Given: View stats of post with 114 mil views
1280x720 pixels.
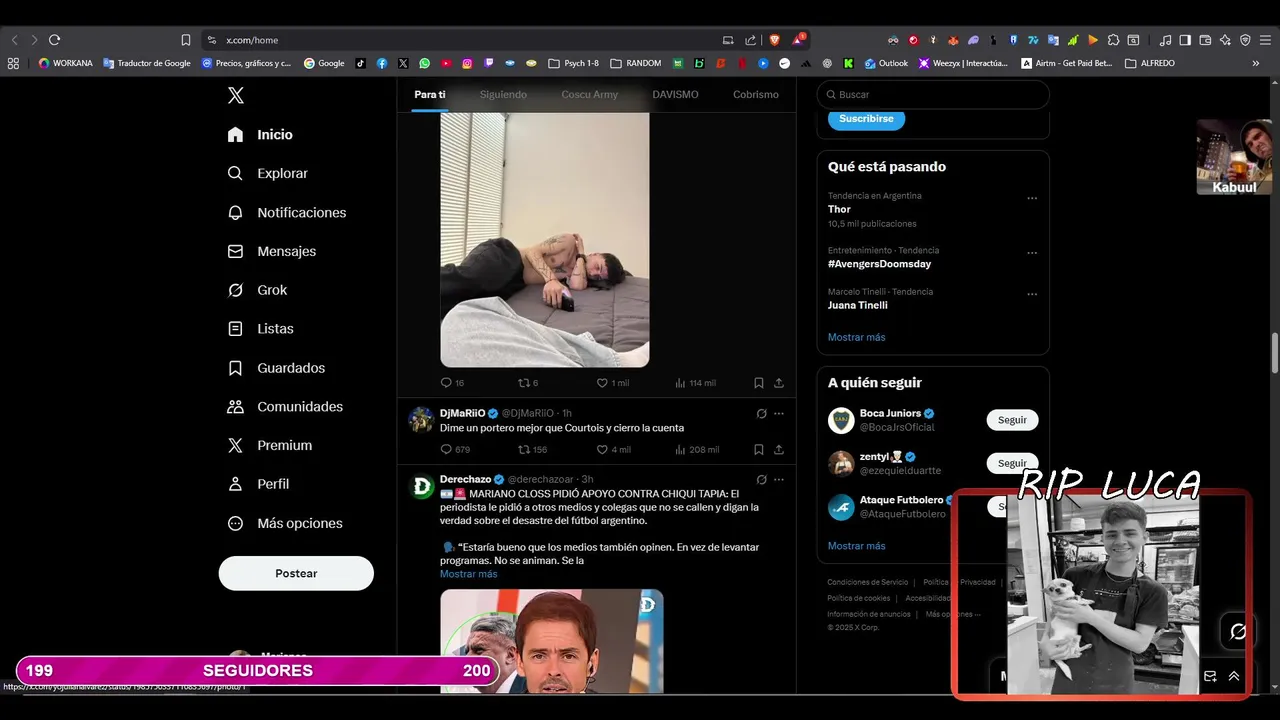Looking at the screenshot, I should pos(695,383).
